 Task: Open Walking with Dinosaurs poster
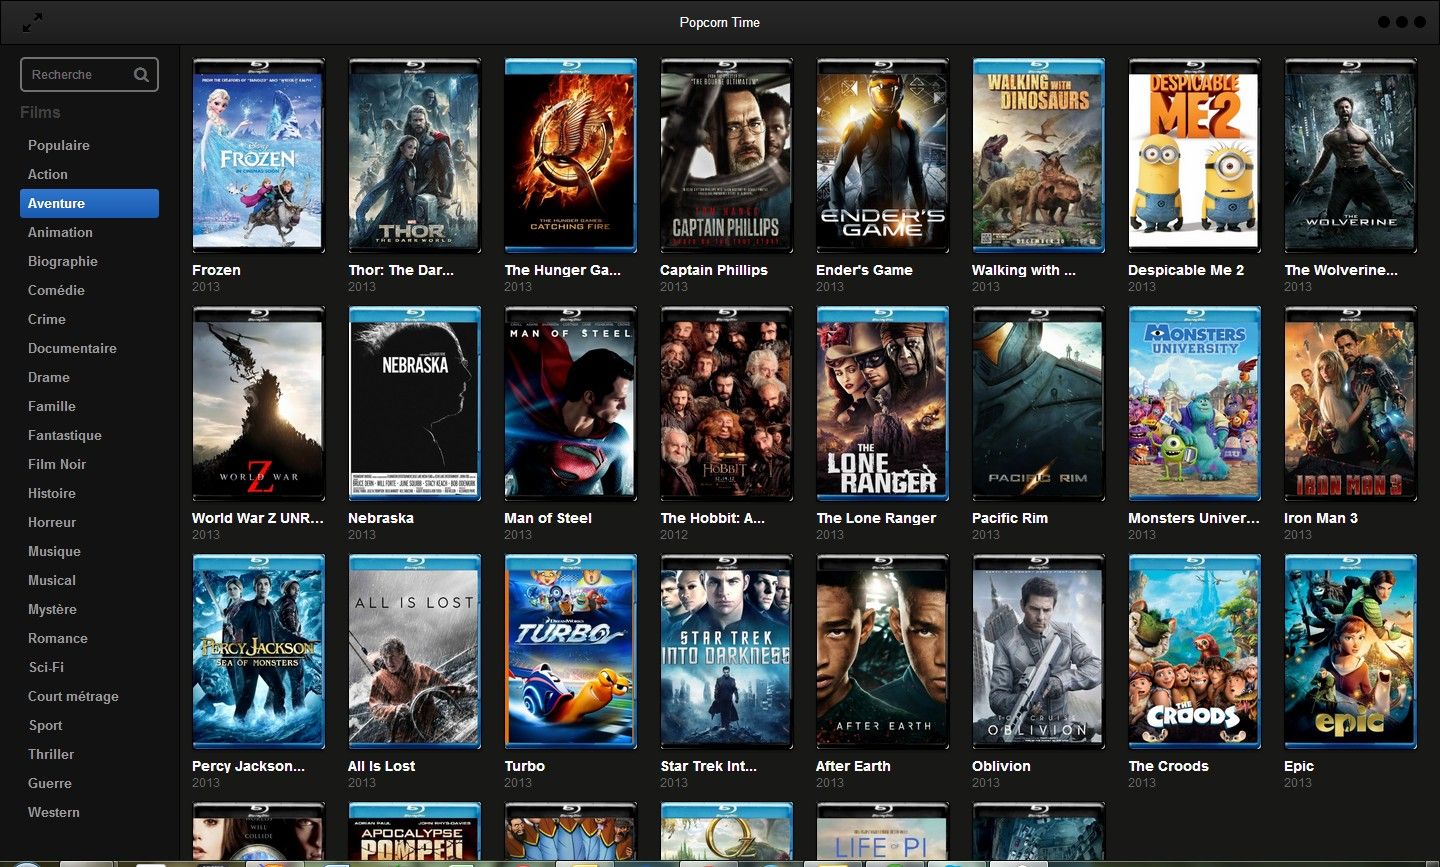click(1038, 155)
